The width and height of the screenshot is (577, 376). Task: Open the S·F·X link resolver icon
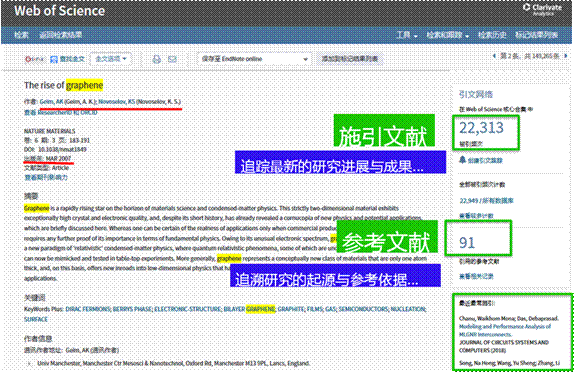coord(34,59)
